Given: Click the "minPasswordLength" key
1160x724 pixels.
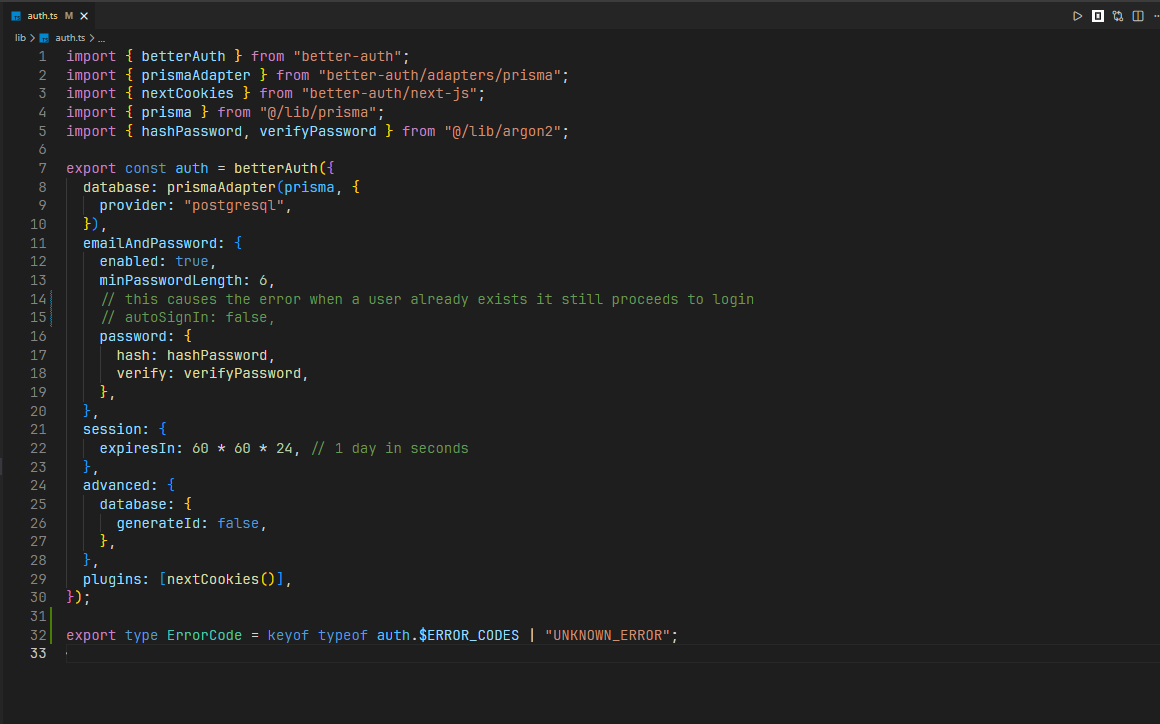Looking at the screenshot, I should coord(171,280).
